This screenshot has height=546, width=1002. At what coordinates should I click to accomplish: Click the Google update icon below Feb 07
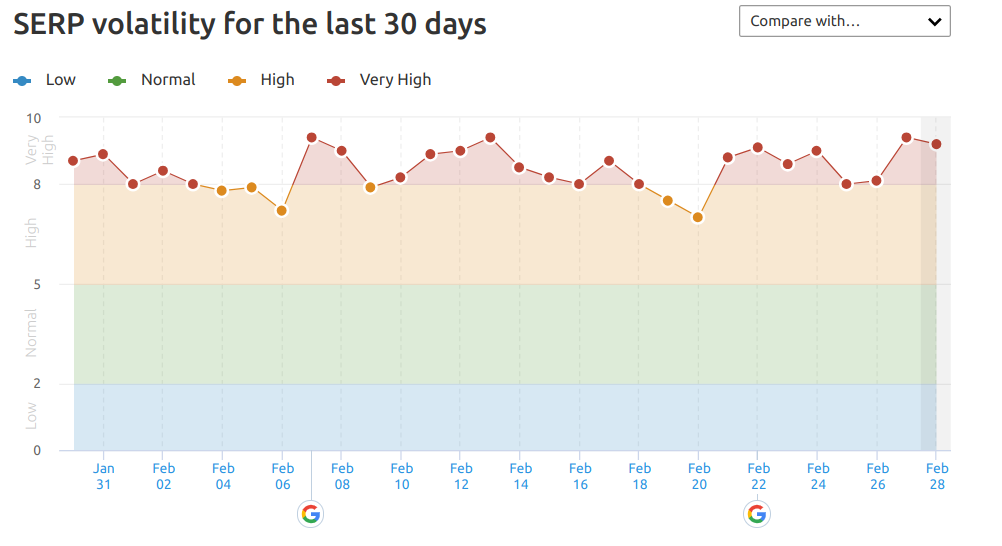click(311, 514)
